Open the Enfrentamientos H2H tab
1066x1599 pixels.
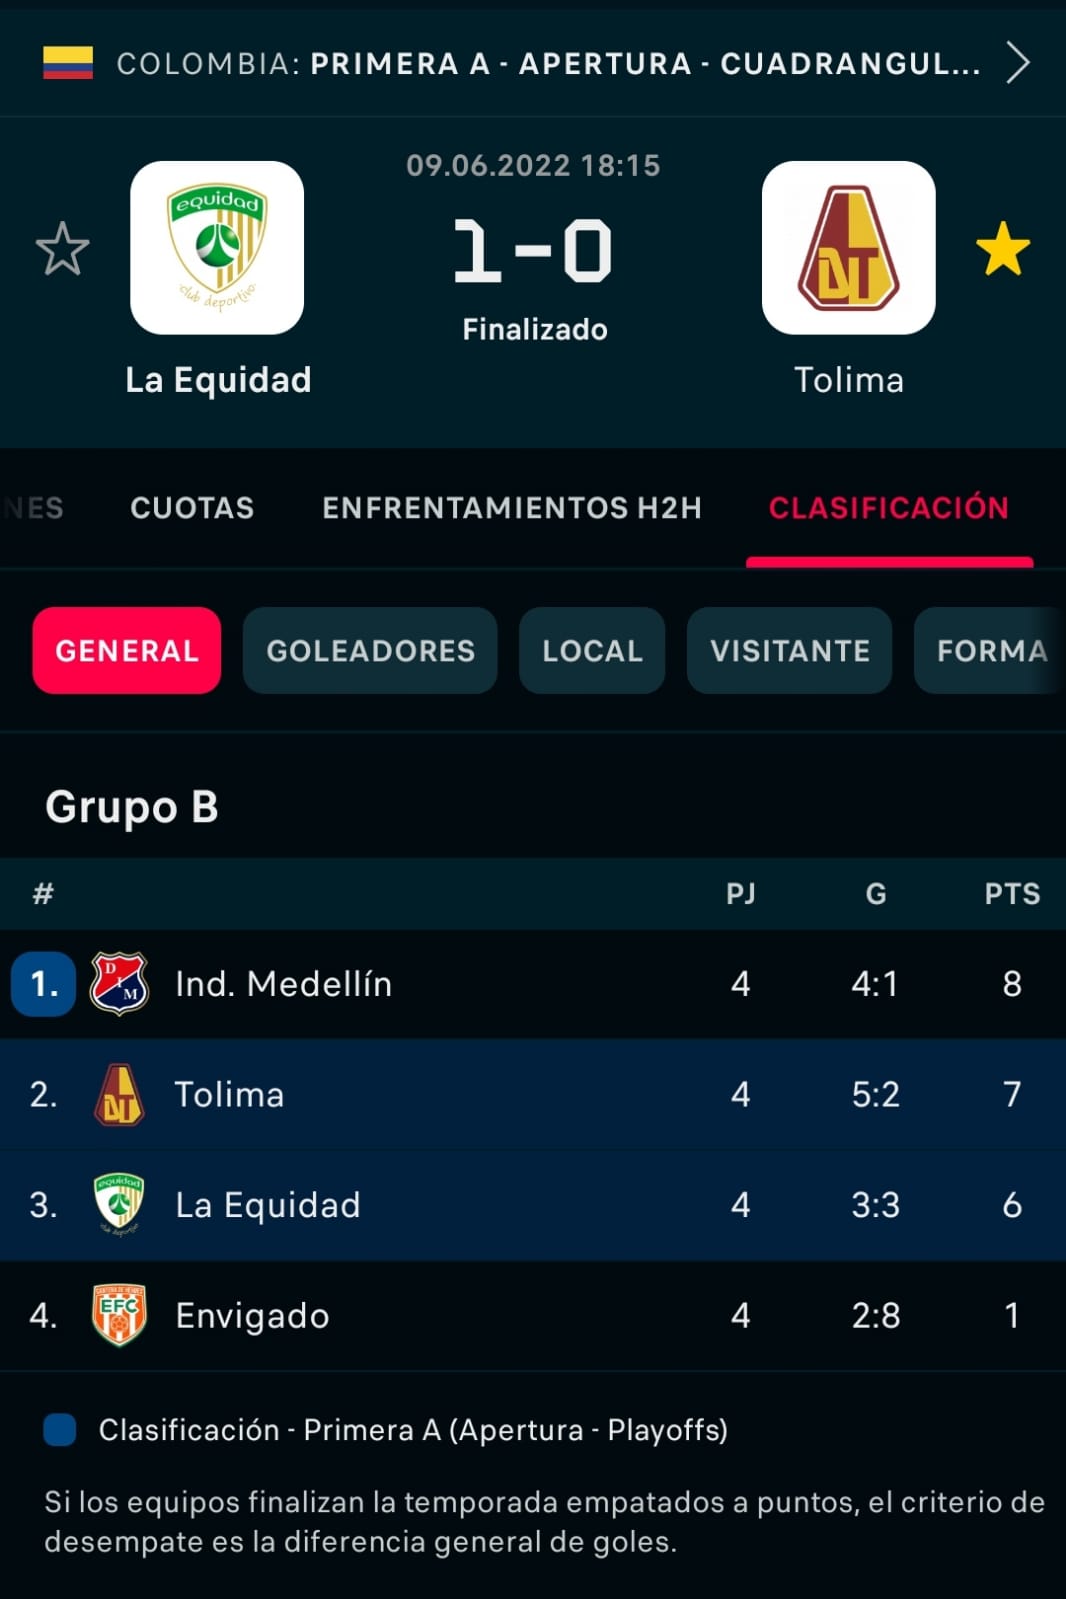(x=511, y=508)
